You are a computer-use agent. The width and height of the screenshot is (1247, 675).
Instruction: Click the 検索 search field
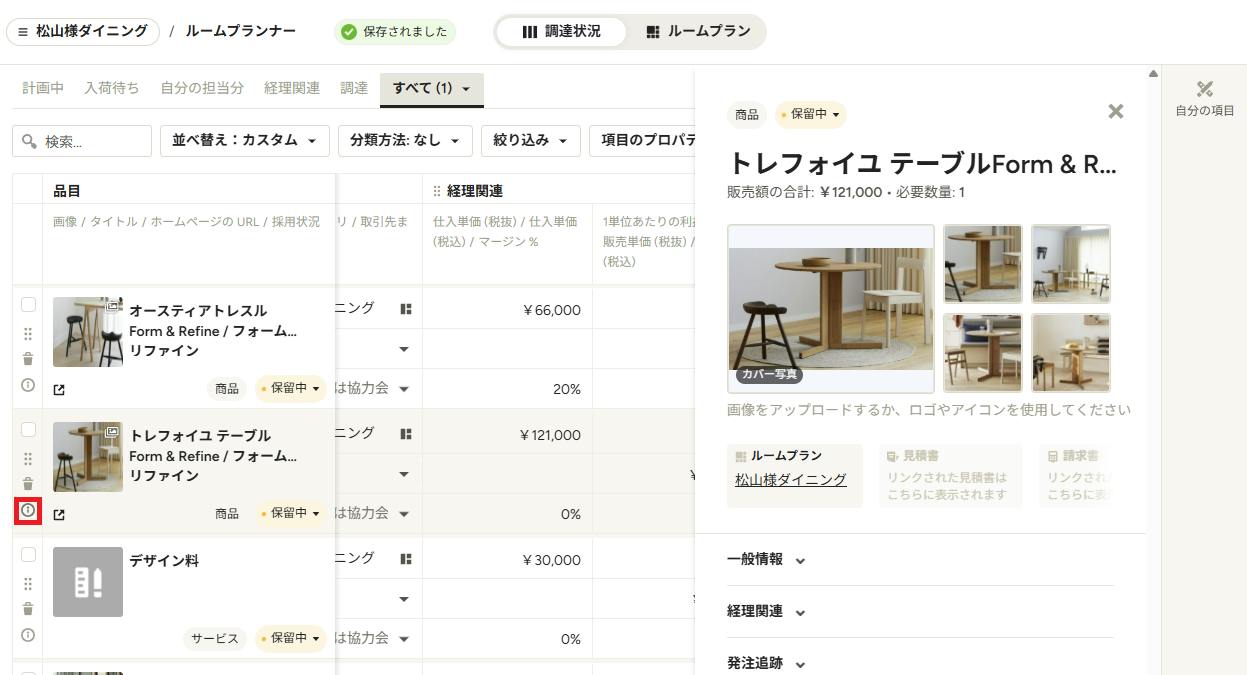pyautogui.click(x=82, y=141)
